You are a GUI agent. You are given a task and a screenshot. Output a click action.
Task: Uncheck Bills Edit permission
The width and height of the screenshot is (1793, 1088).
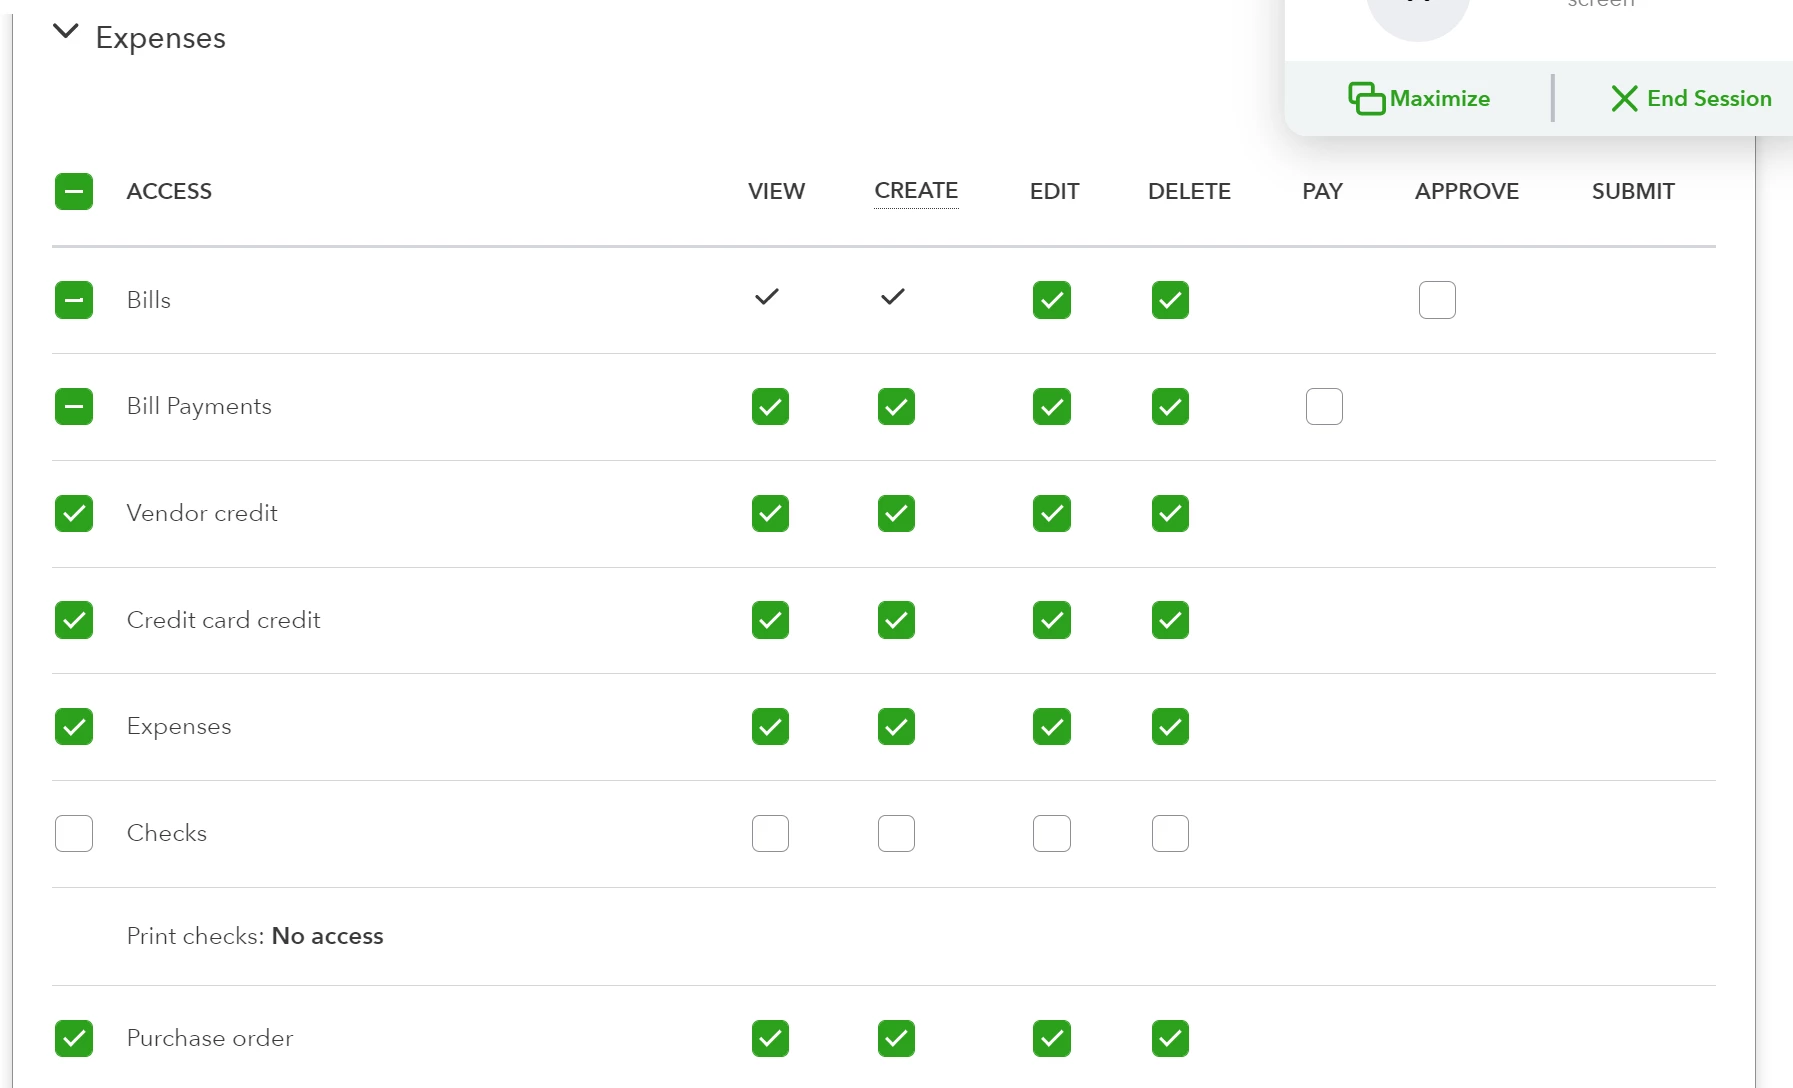1052,300
